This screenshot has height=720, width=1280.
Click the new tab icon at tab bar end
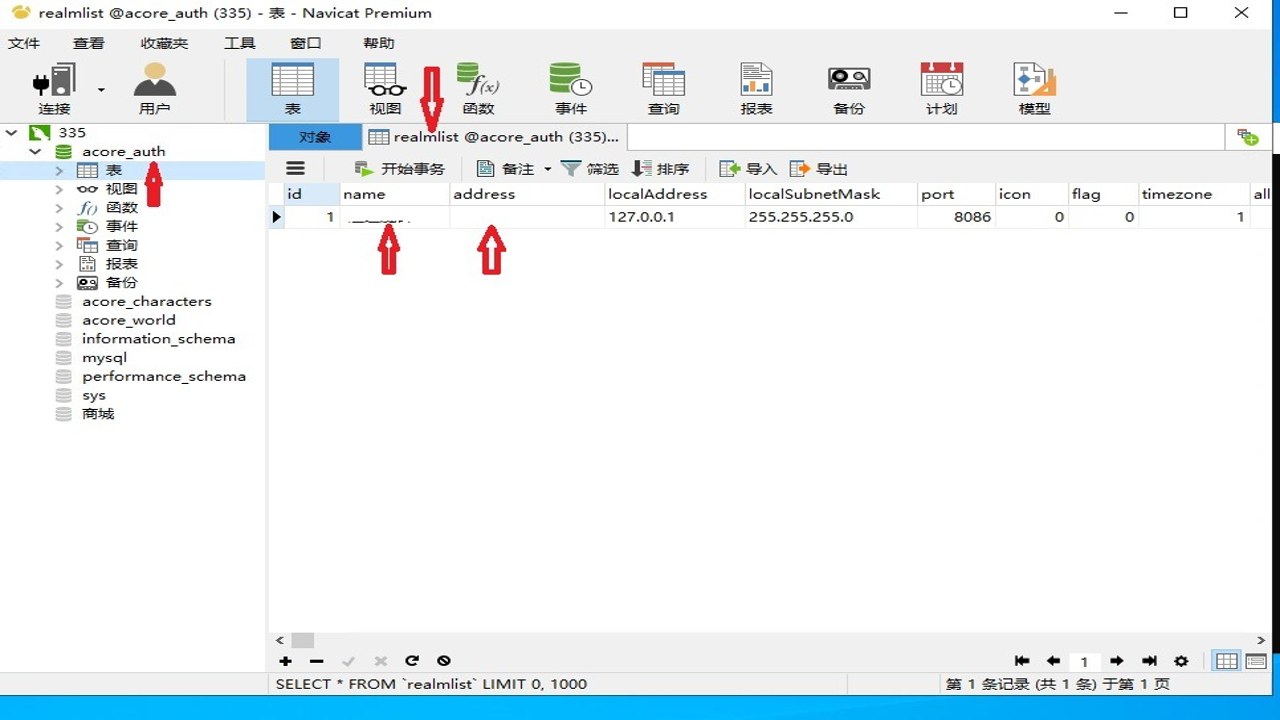tap(1247, 137)
